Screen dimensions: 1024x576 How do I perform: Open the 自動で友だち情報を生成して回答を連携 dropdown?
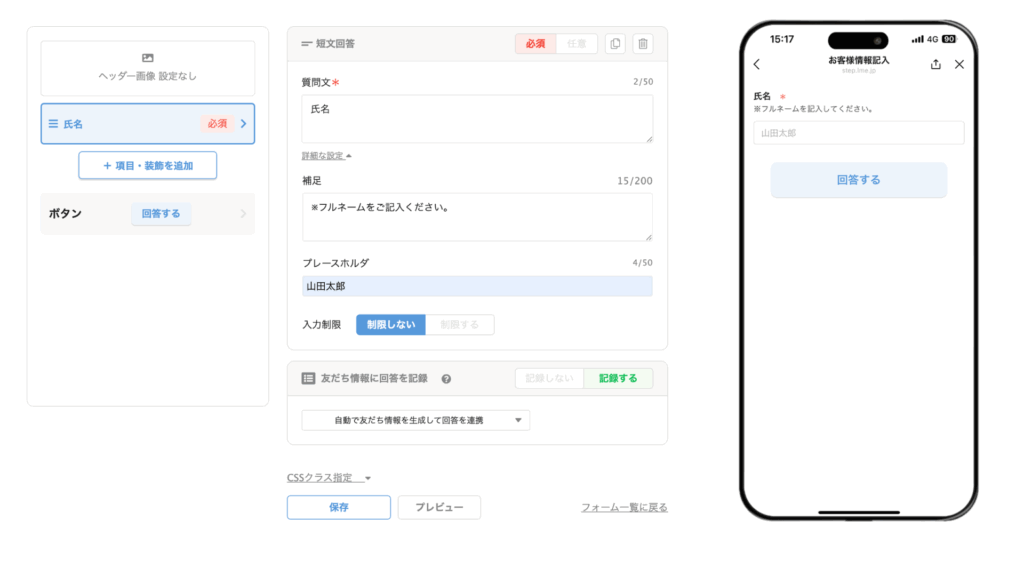click(416, 421)
